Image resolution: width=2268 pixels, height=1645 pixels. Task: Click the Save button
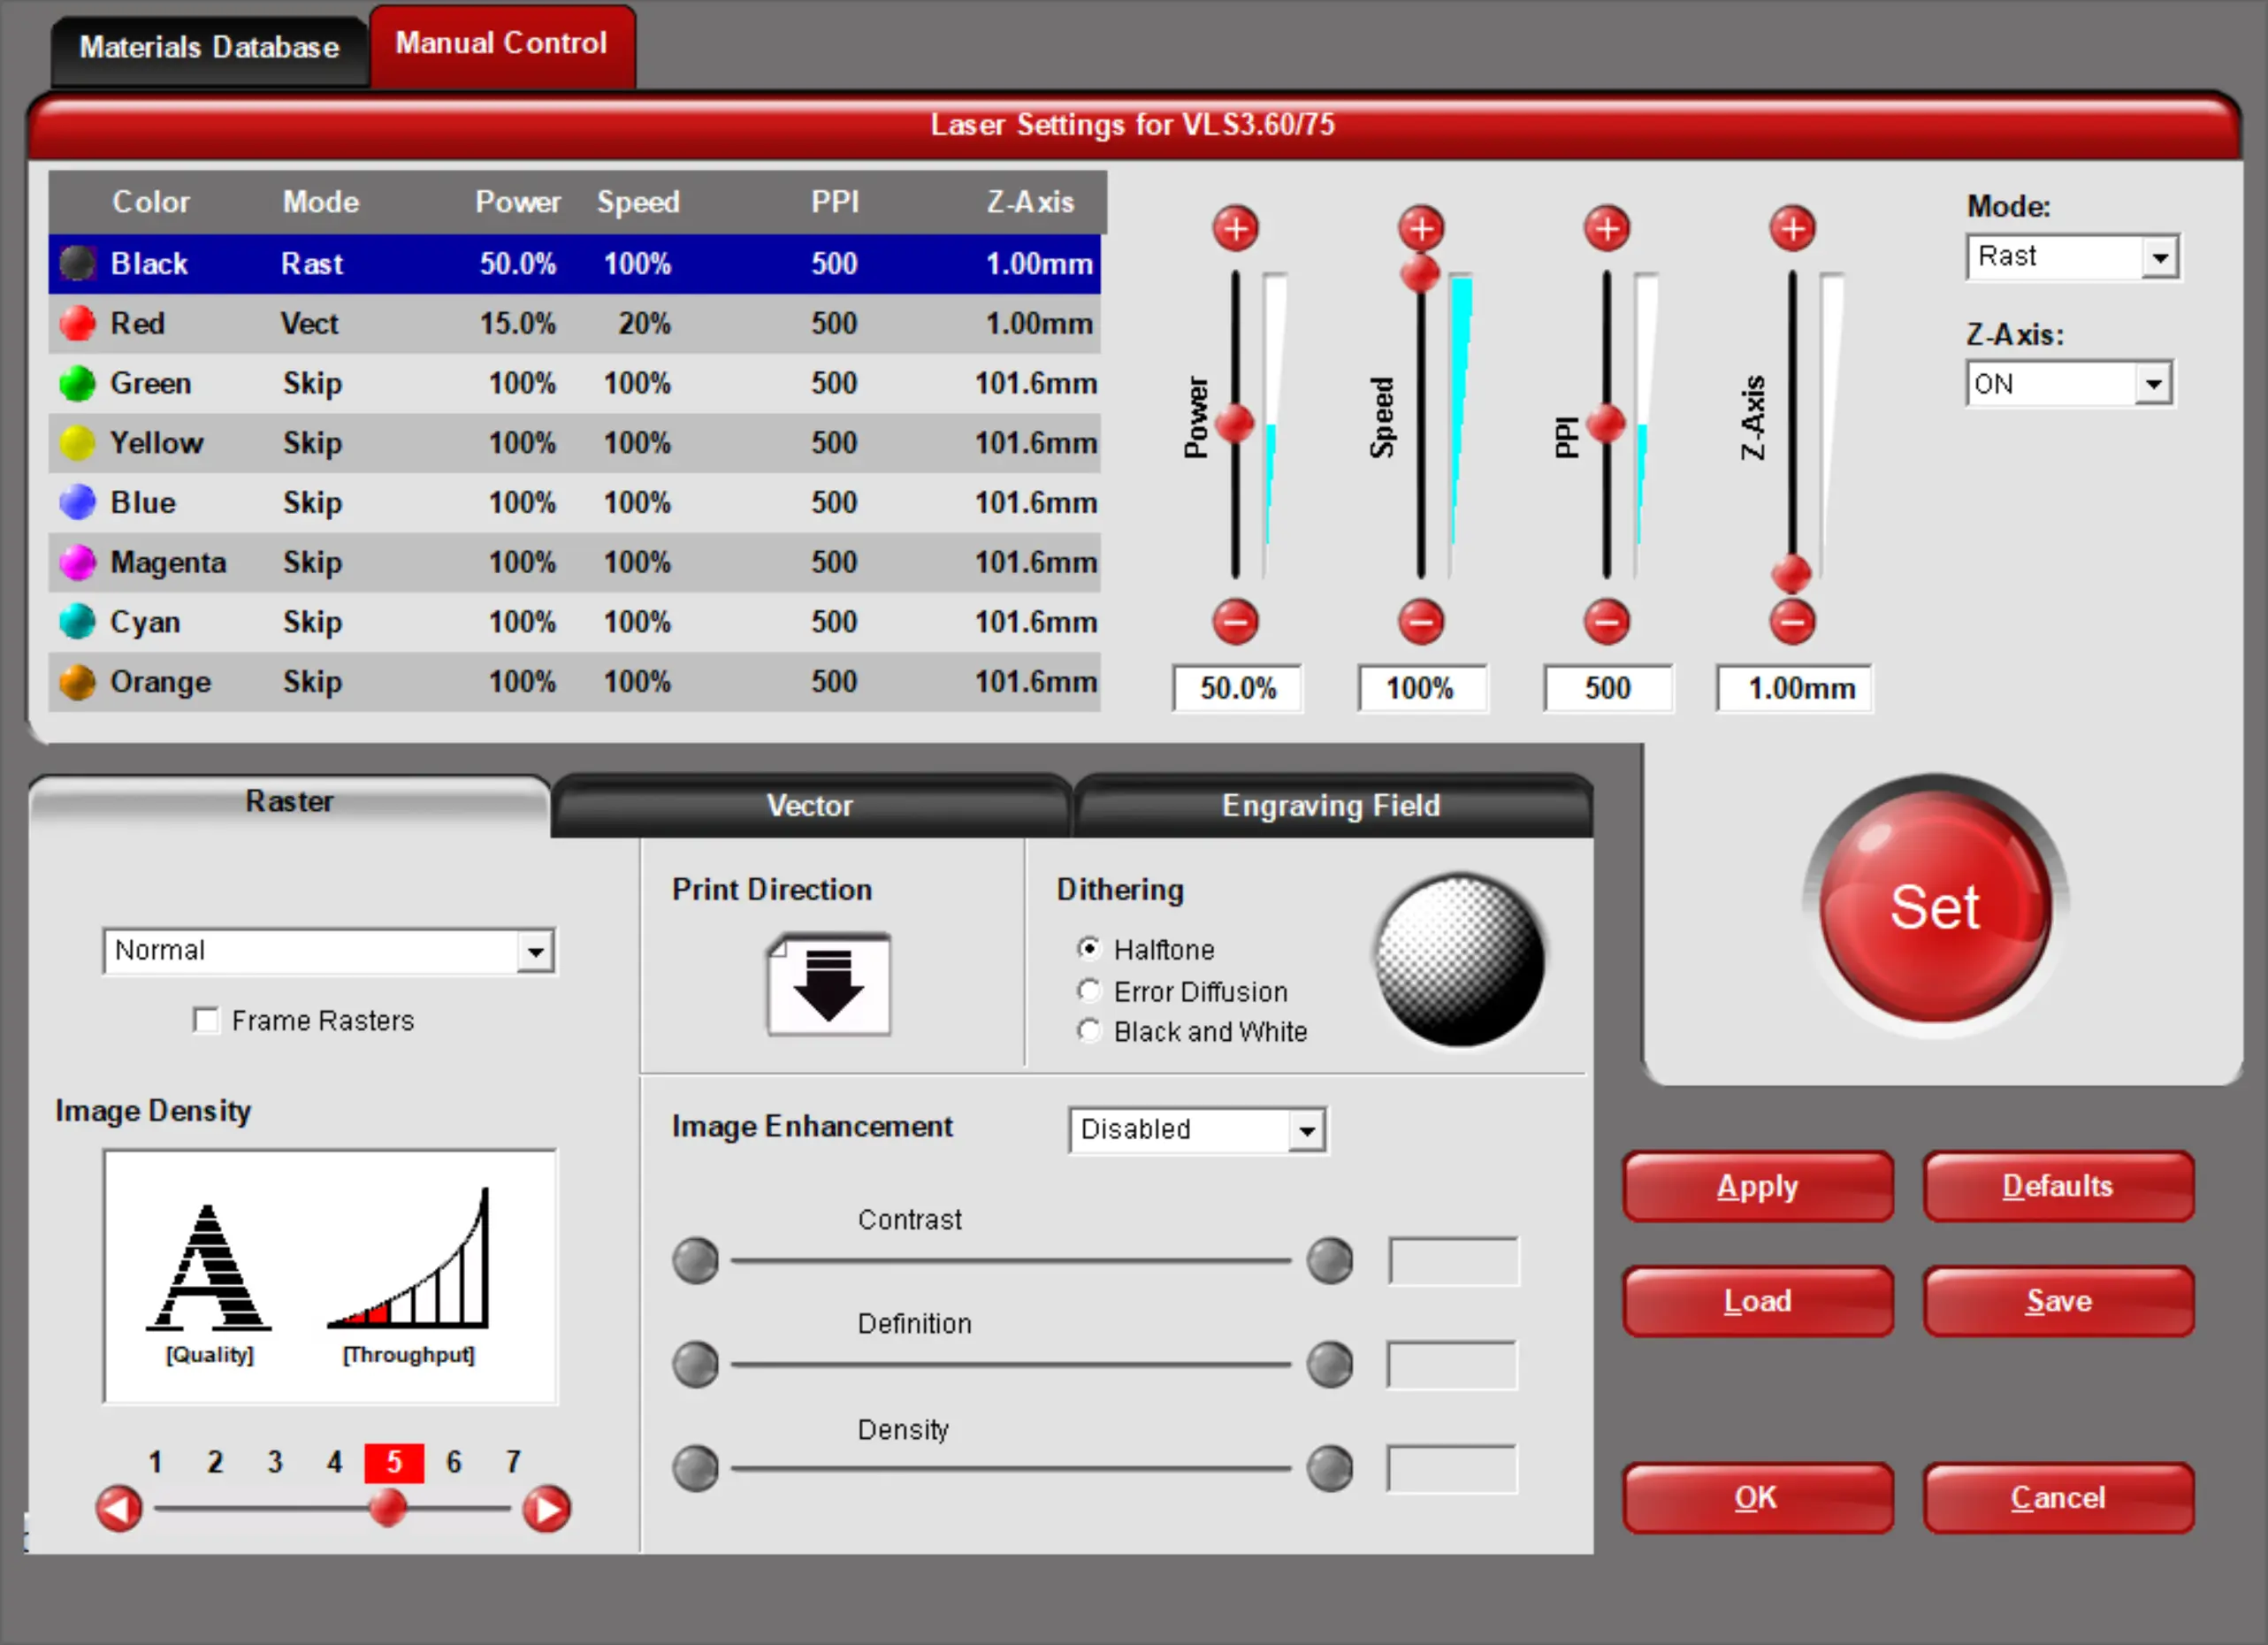tap(2058, 1301)
